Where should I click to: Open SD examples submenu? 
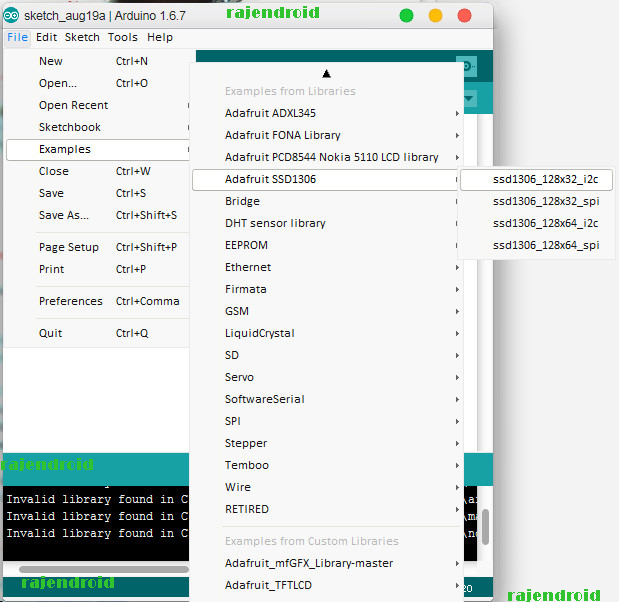tap(327, 356)
